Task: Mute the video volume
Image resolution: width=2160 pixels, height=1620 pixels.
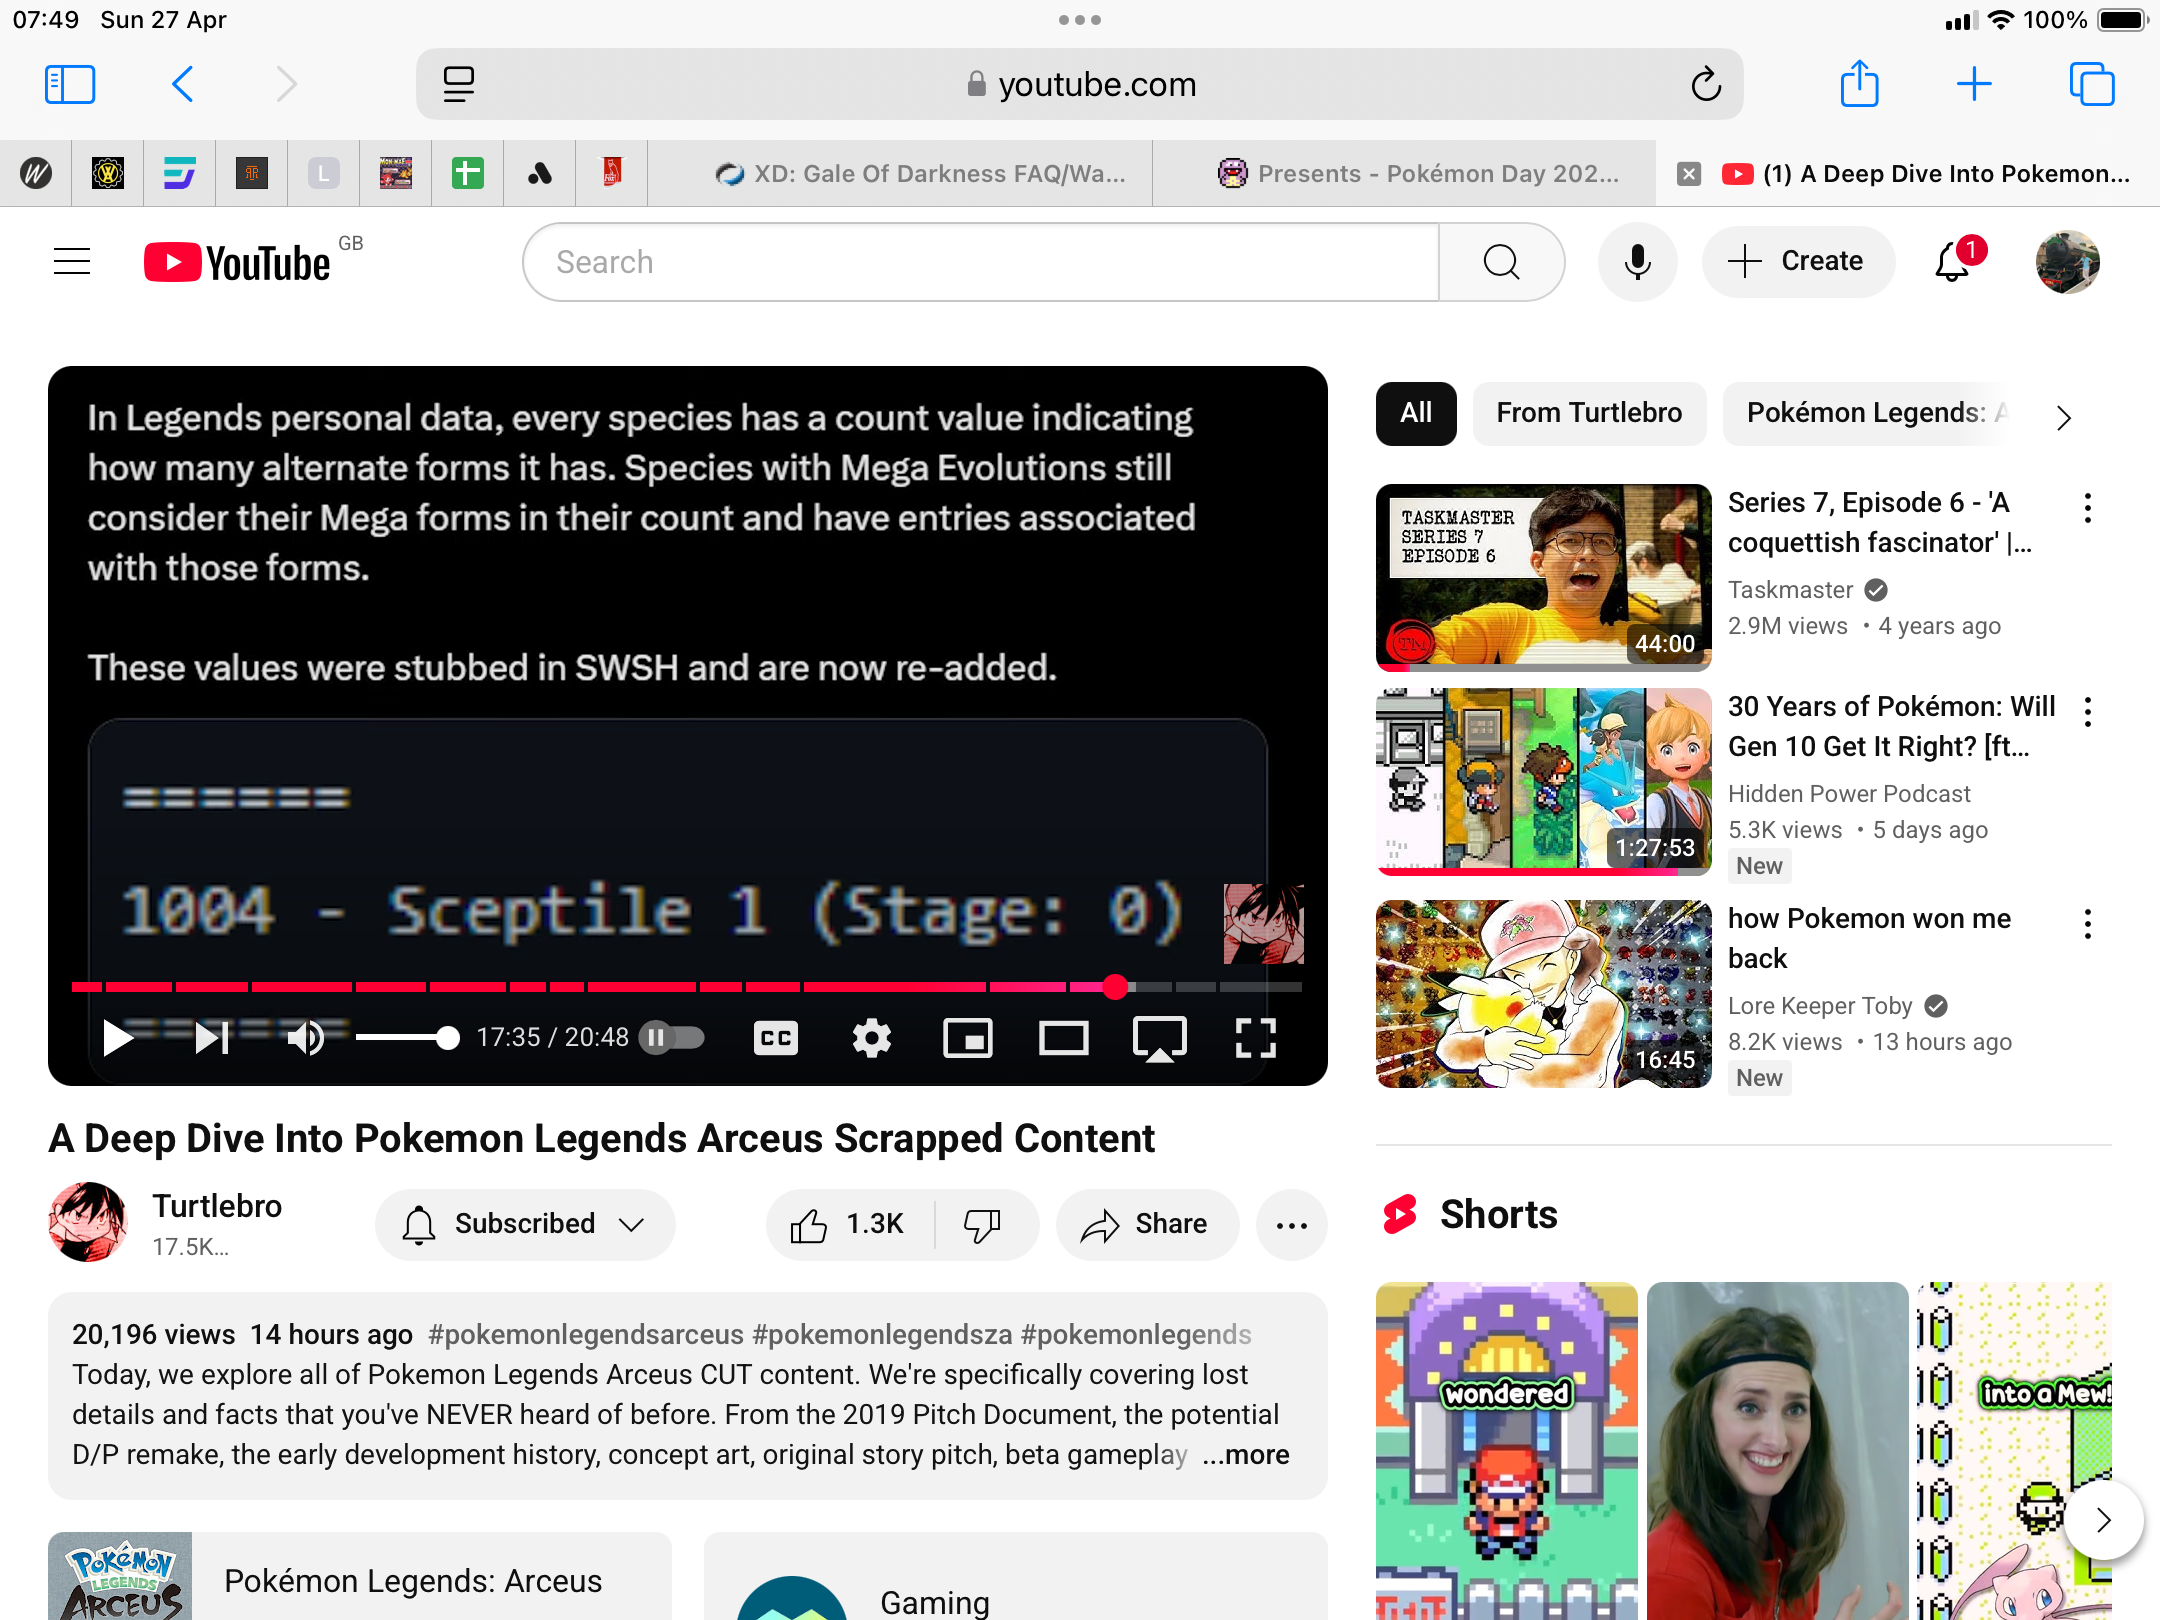Action: 306,1038
